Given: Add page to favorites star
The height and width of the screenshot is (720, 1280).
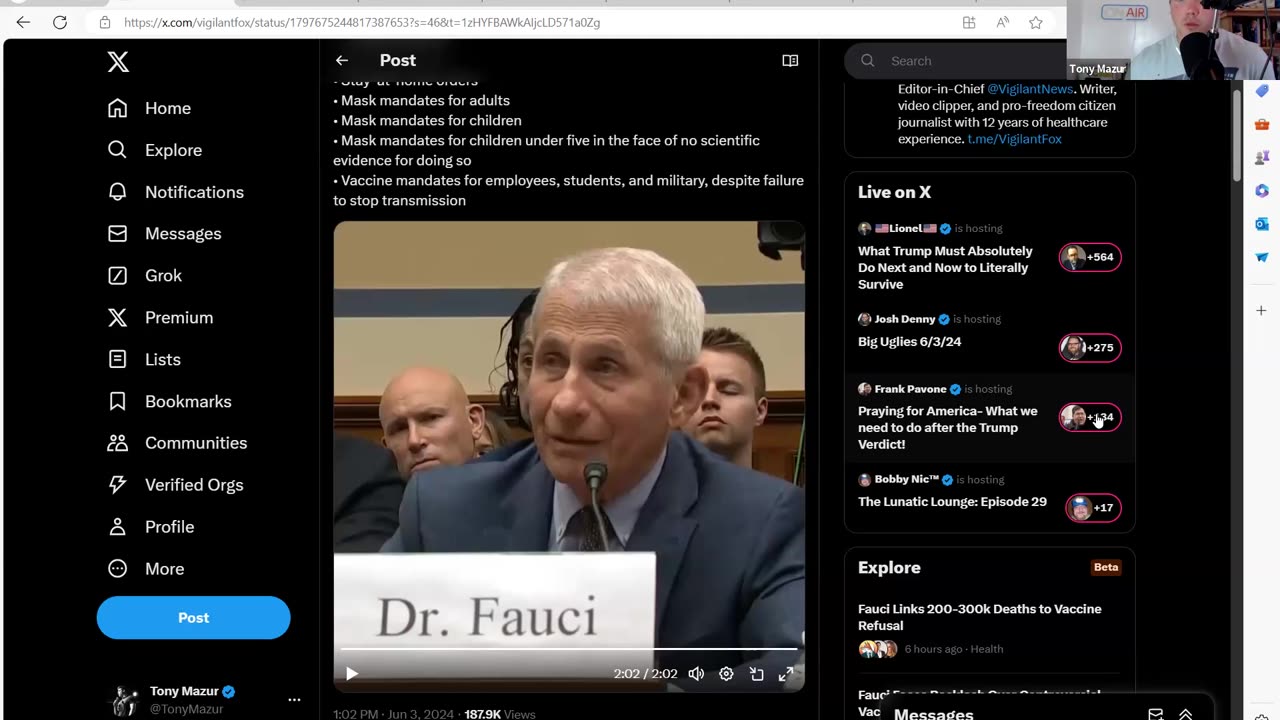Looking at the screenshot, I should [x=1036, y=22].
